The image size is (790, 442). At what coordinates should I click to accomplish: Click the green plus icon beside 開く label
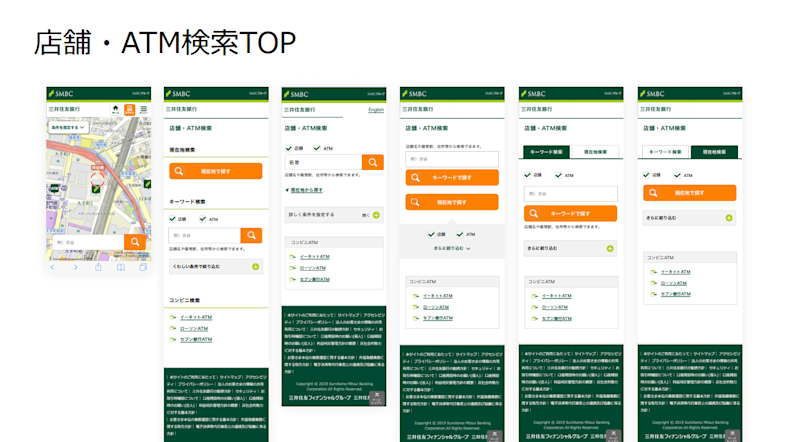376,215
